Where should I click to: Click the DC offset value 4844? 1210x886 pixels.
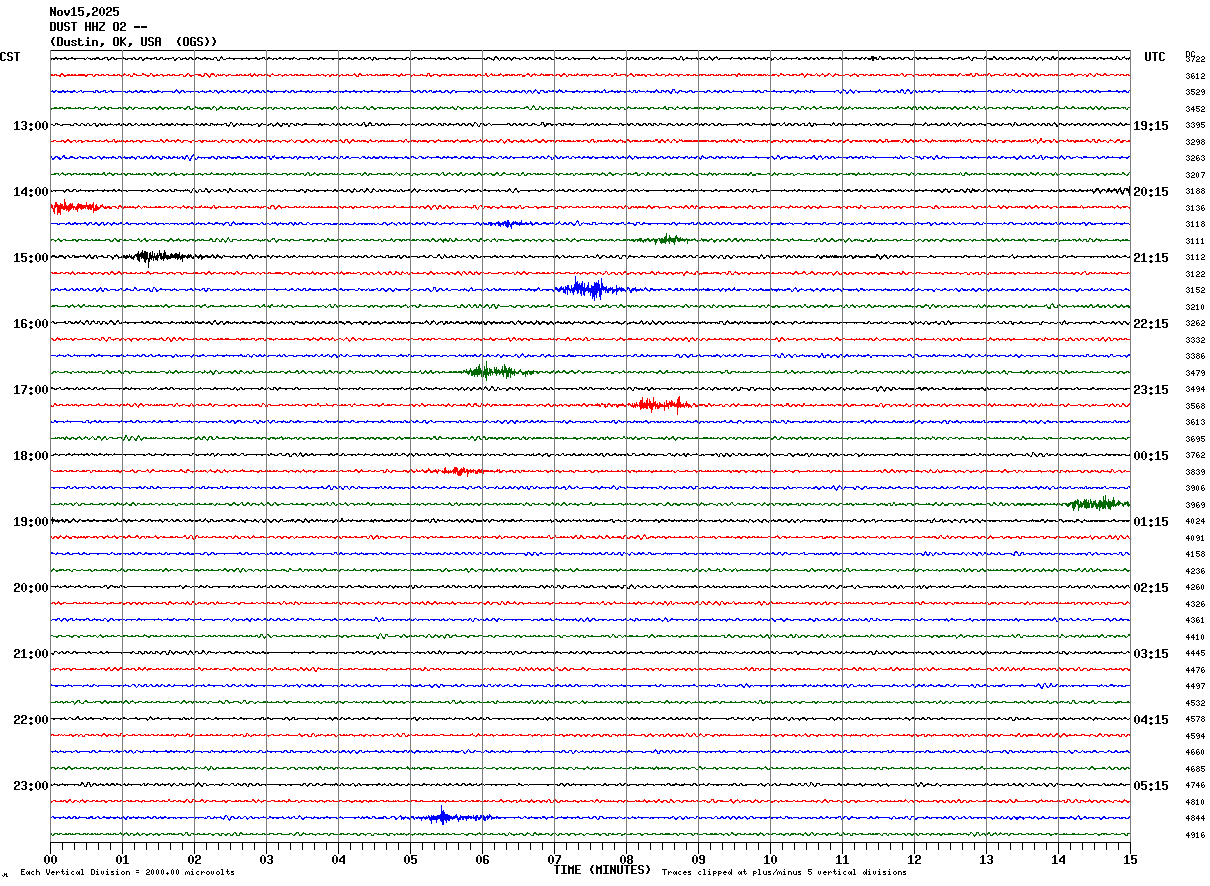(1195, 819)
